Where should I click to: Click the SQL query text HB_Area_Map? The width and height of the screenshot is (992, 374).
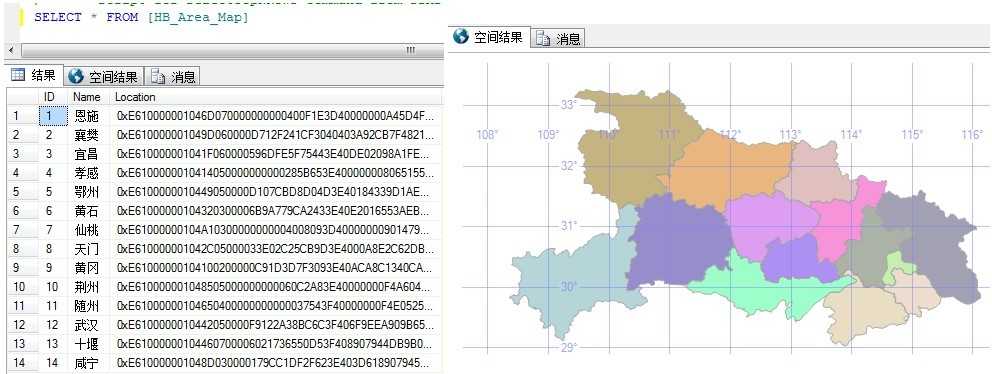point(197,18)
